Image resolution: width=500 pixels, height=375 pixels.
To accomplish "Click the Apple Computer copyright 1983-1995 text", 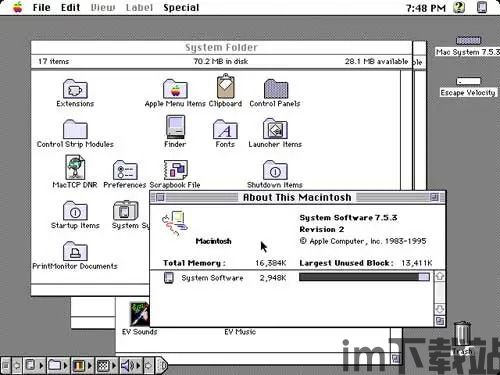I will tap(363, 241).
